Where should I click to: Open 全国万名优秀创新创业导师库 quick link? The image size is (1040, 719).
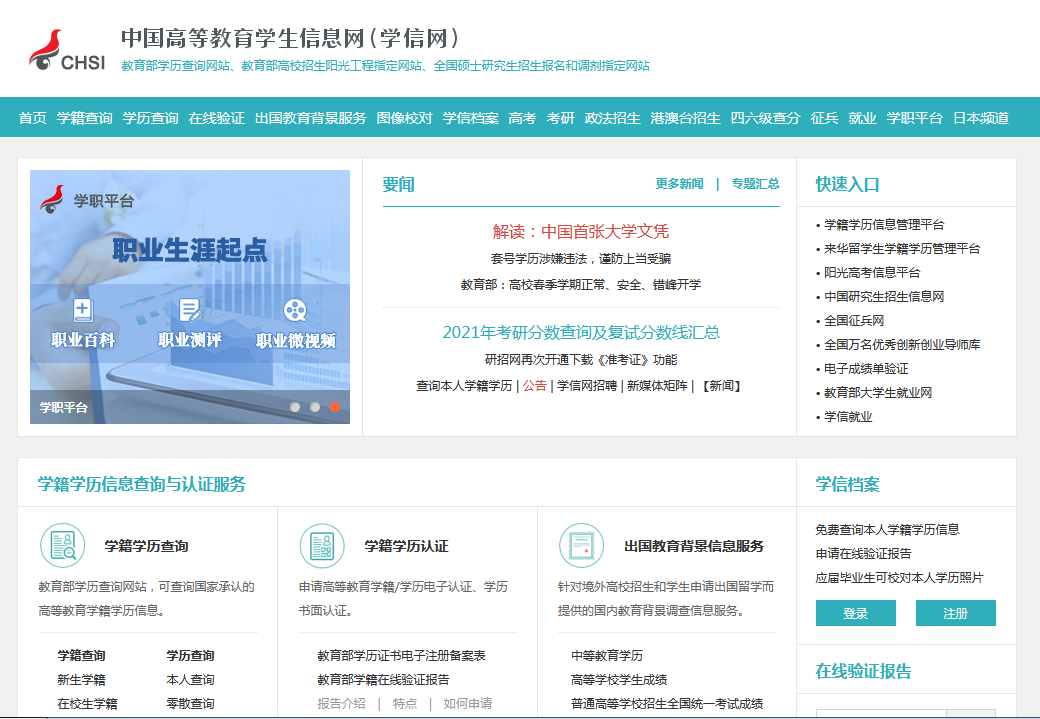tap(902, 344)
